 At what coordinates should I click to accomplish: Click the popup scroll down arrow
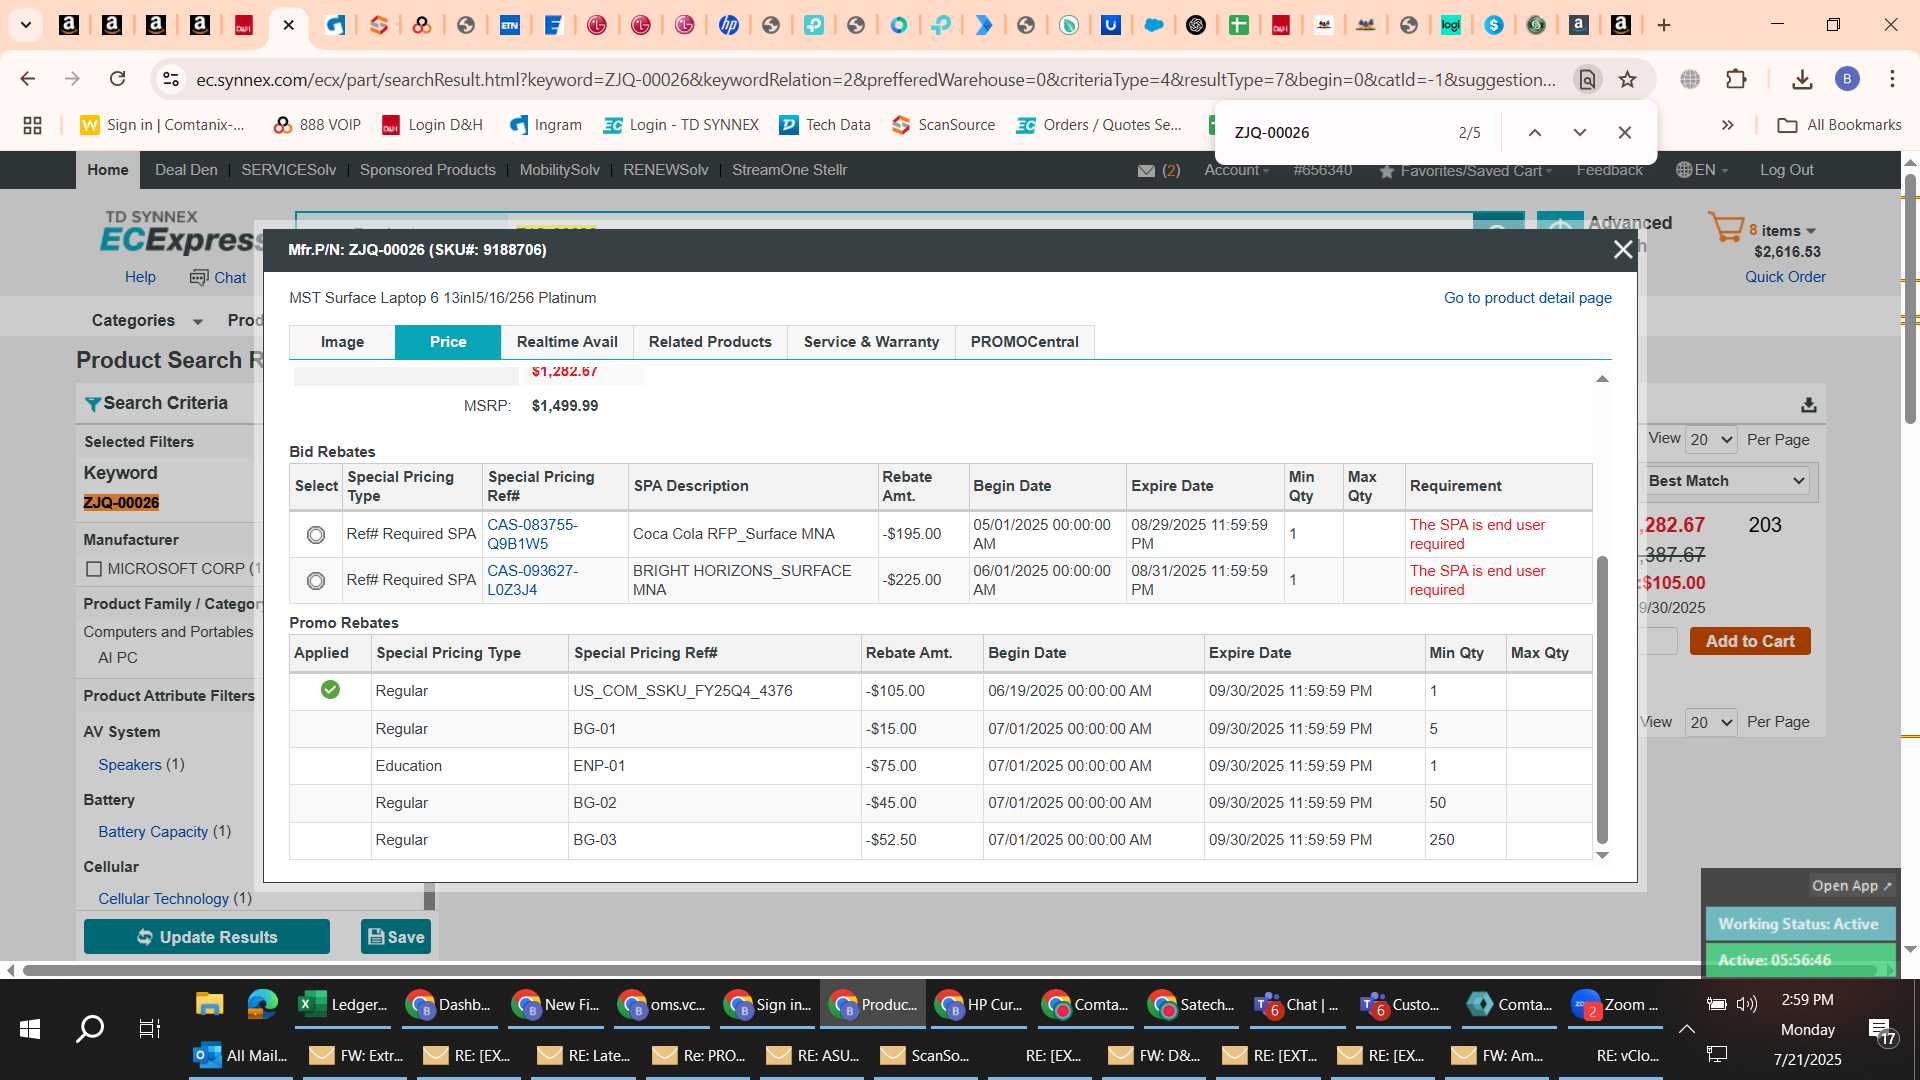pyautogui.click(x=1602, y=855)
